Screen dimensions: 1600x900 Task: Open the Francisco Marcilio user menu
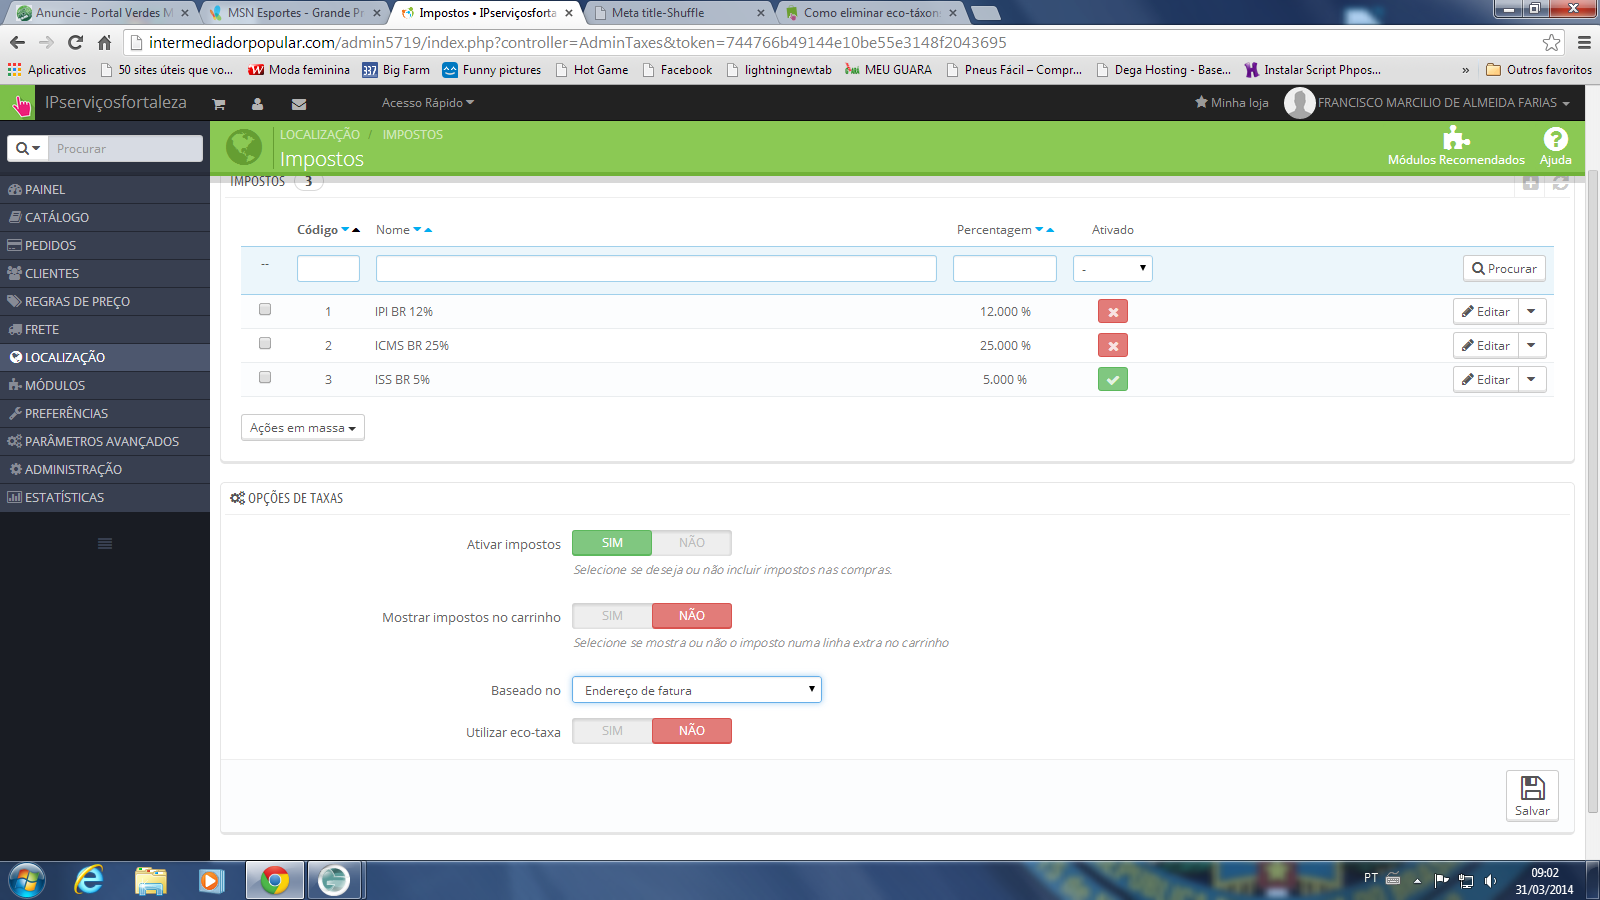(x=1443, y=103)
